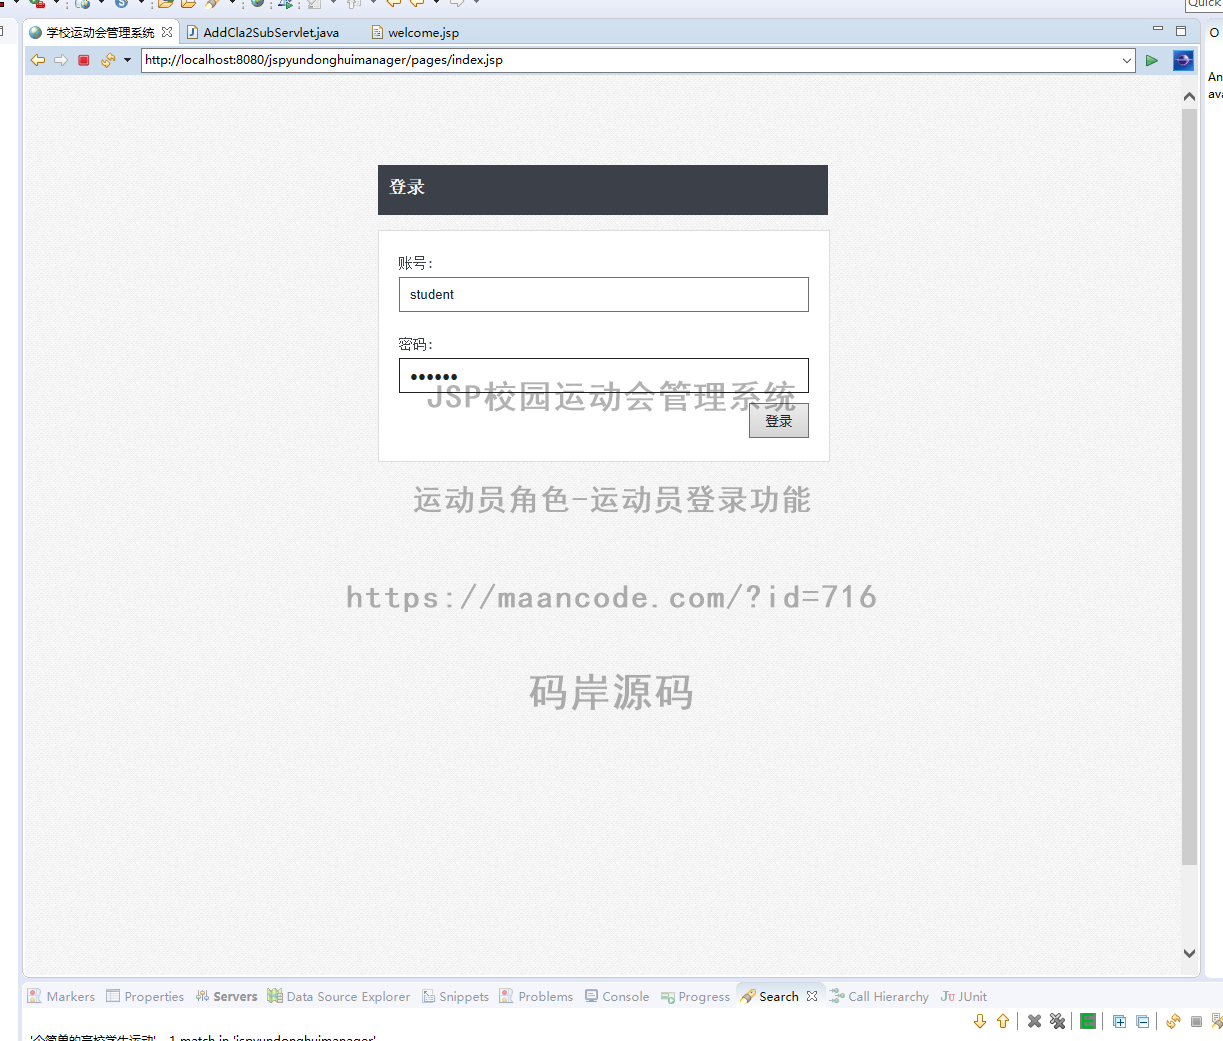Maximize the editor area
Image resolution: width=1223 pixels, height=1041 pixels.
[x=1181, y=31]
